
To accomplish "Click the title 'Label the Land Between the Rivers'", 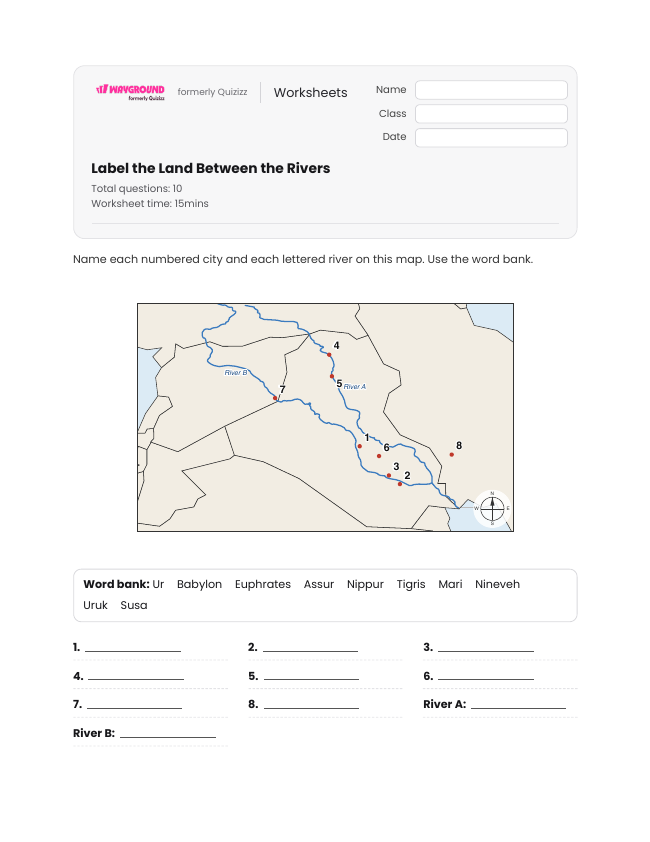I will click(x=211, y=168).
